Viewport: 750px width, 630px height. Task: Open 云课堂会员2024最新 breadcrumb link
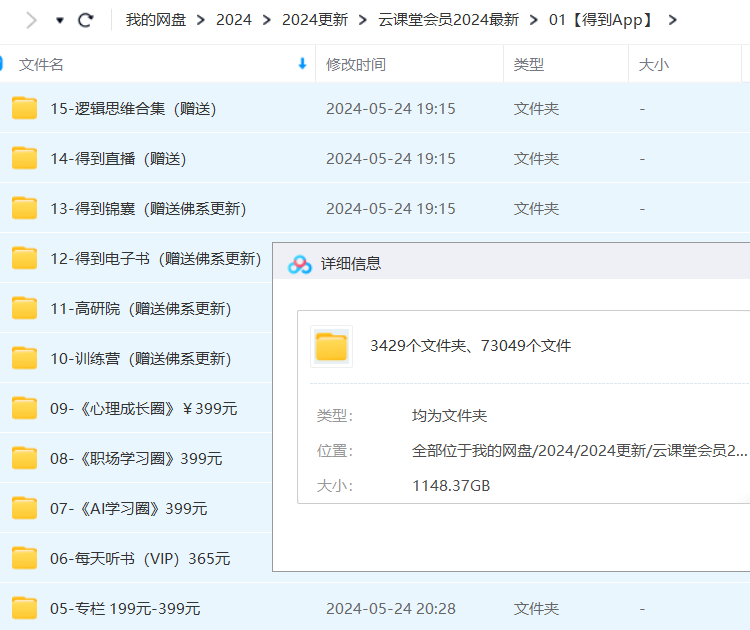click(447, 20)
